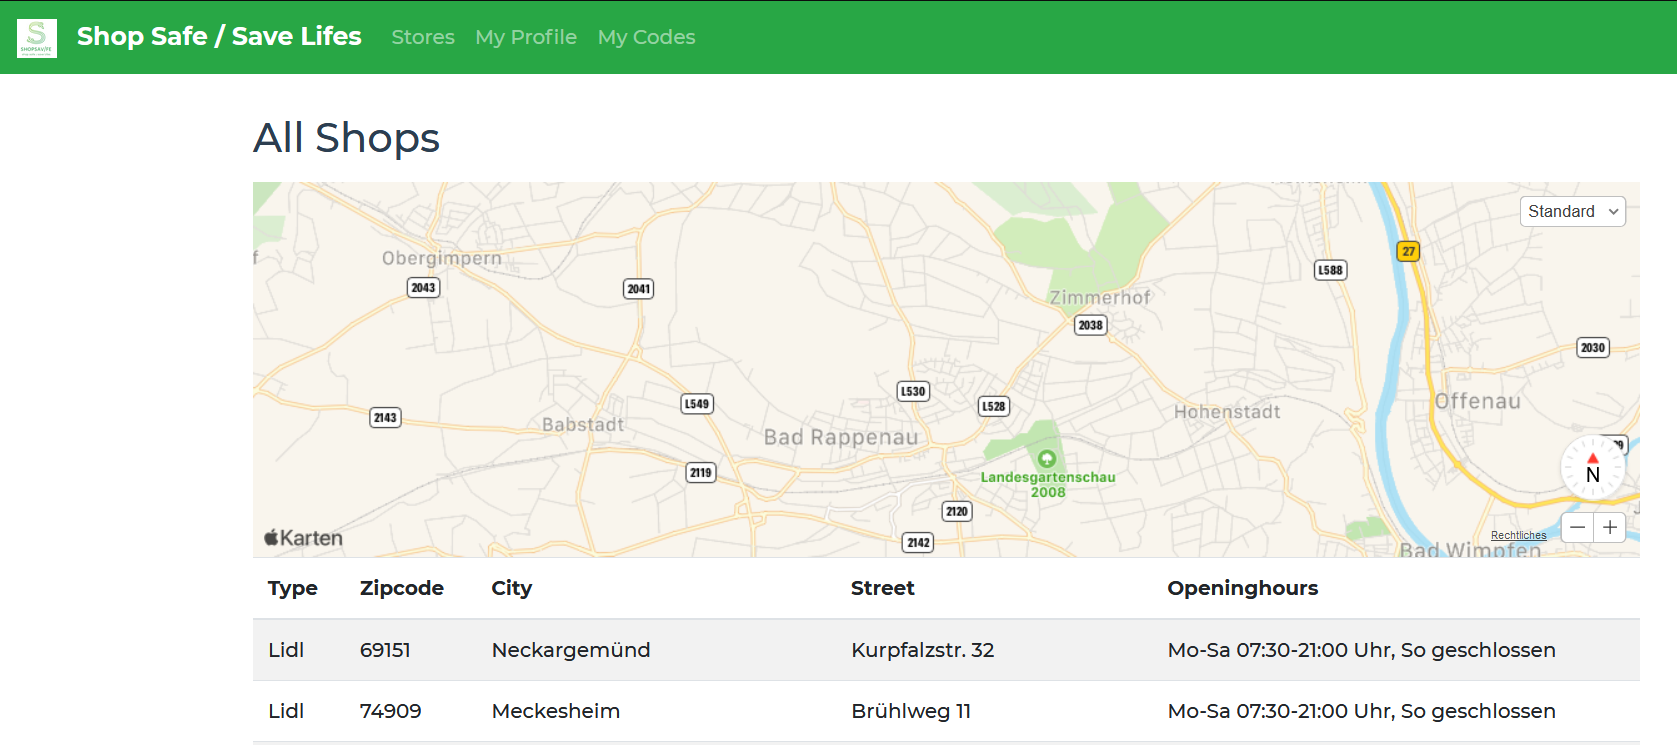Select the Brühlweg 11 street cell

coord(911,711)
